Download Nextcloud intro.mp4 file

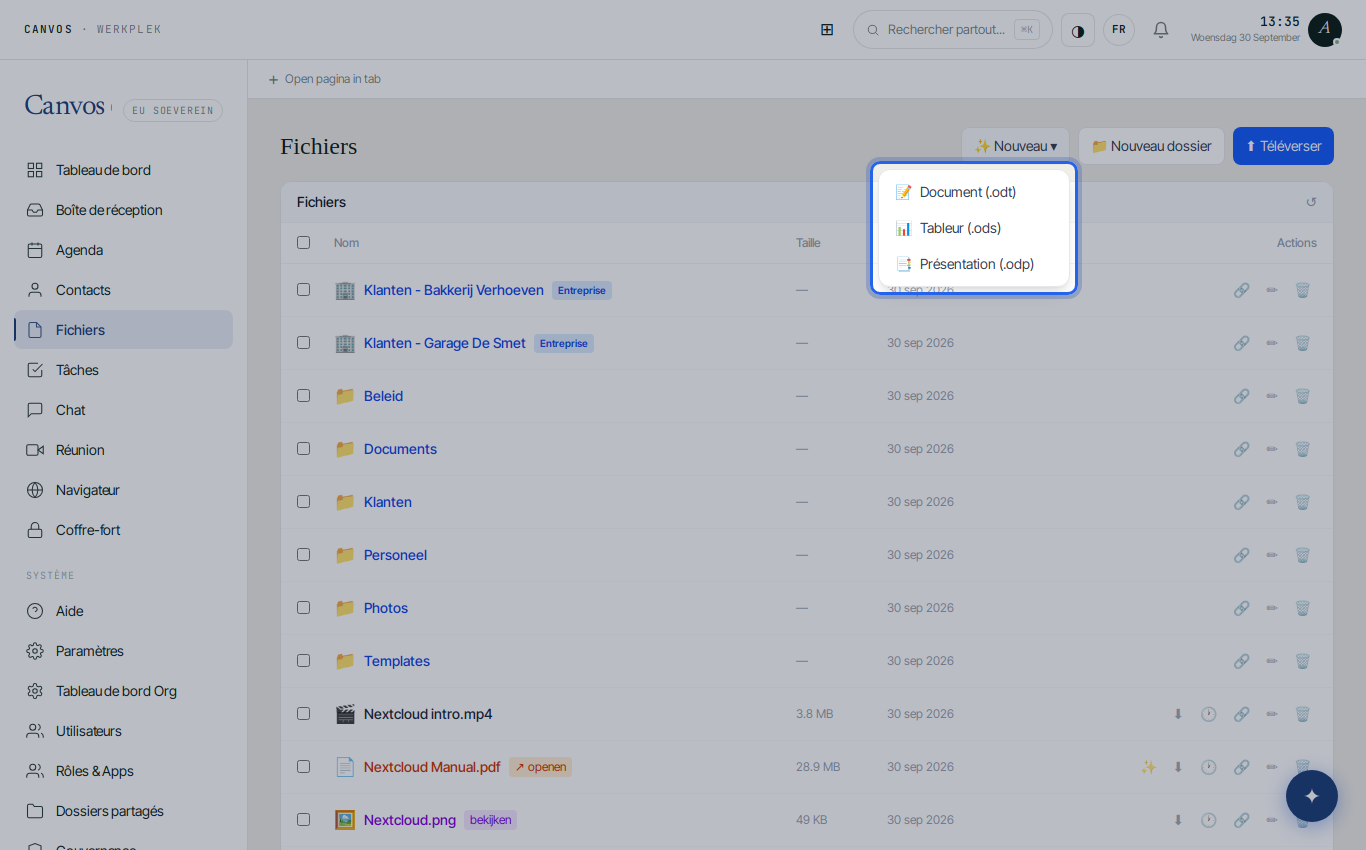click(1178, 714)
